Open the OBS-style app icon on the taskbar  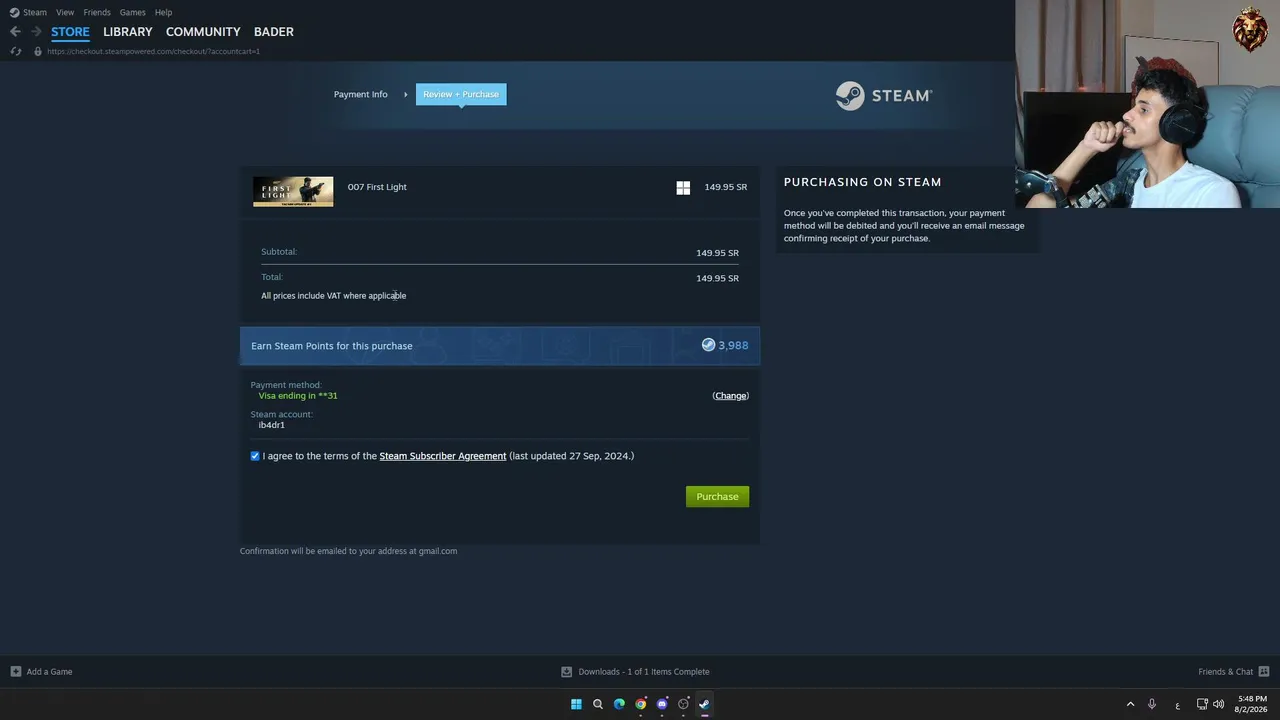[x=684, y=704]
